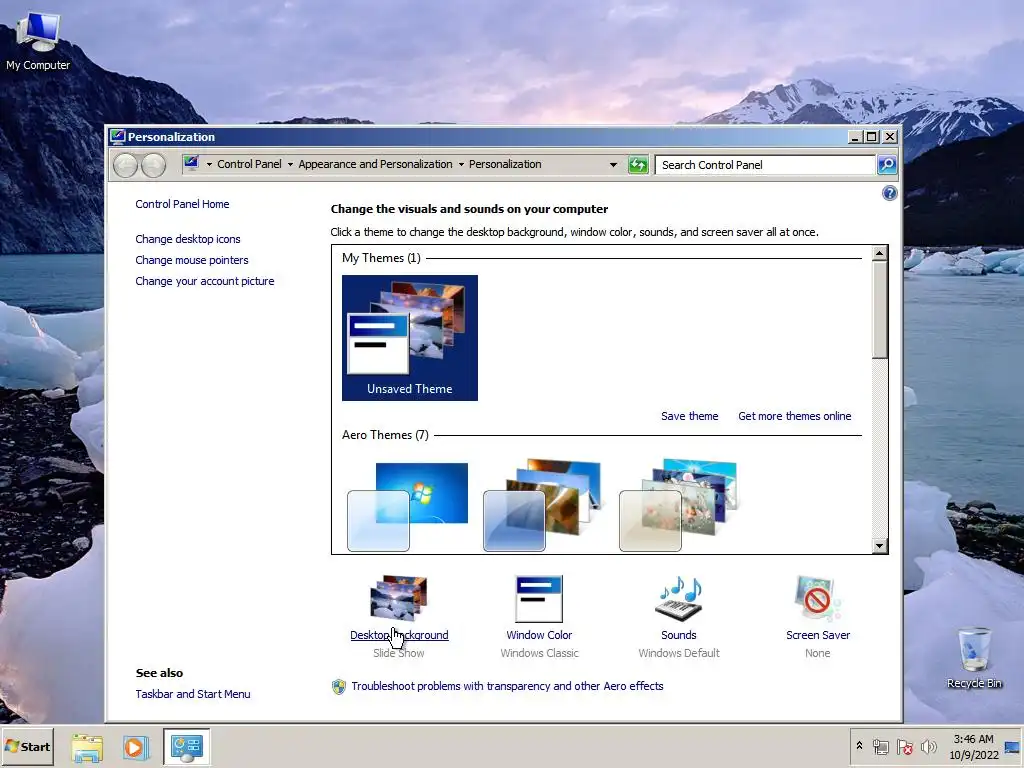Open the Screen Saver icon
The height and width of the screenshot is (768, 1024).
coord(818,598)
